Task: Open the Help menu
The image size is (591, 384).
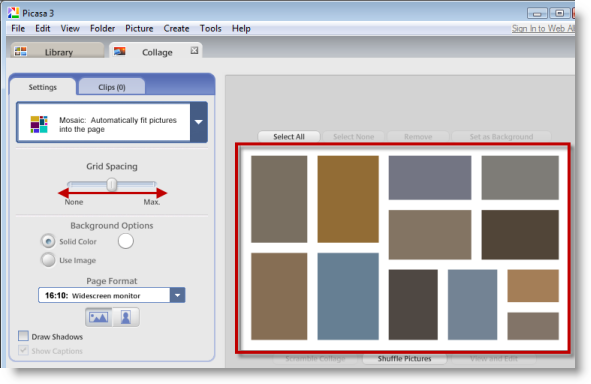Action: 241,29
